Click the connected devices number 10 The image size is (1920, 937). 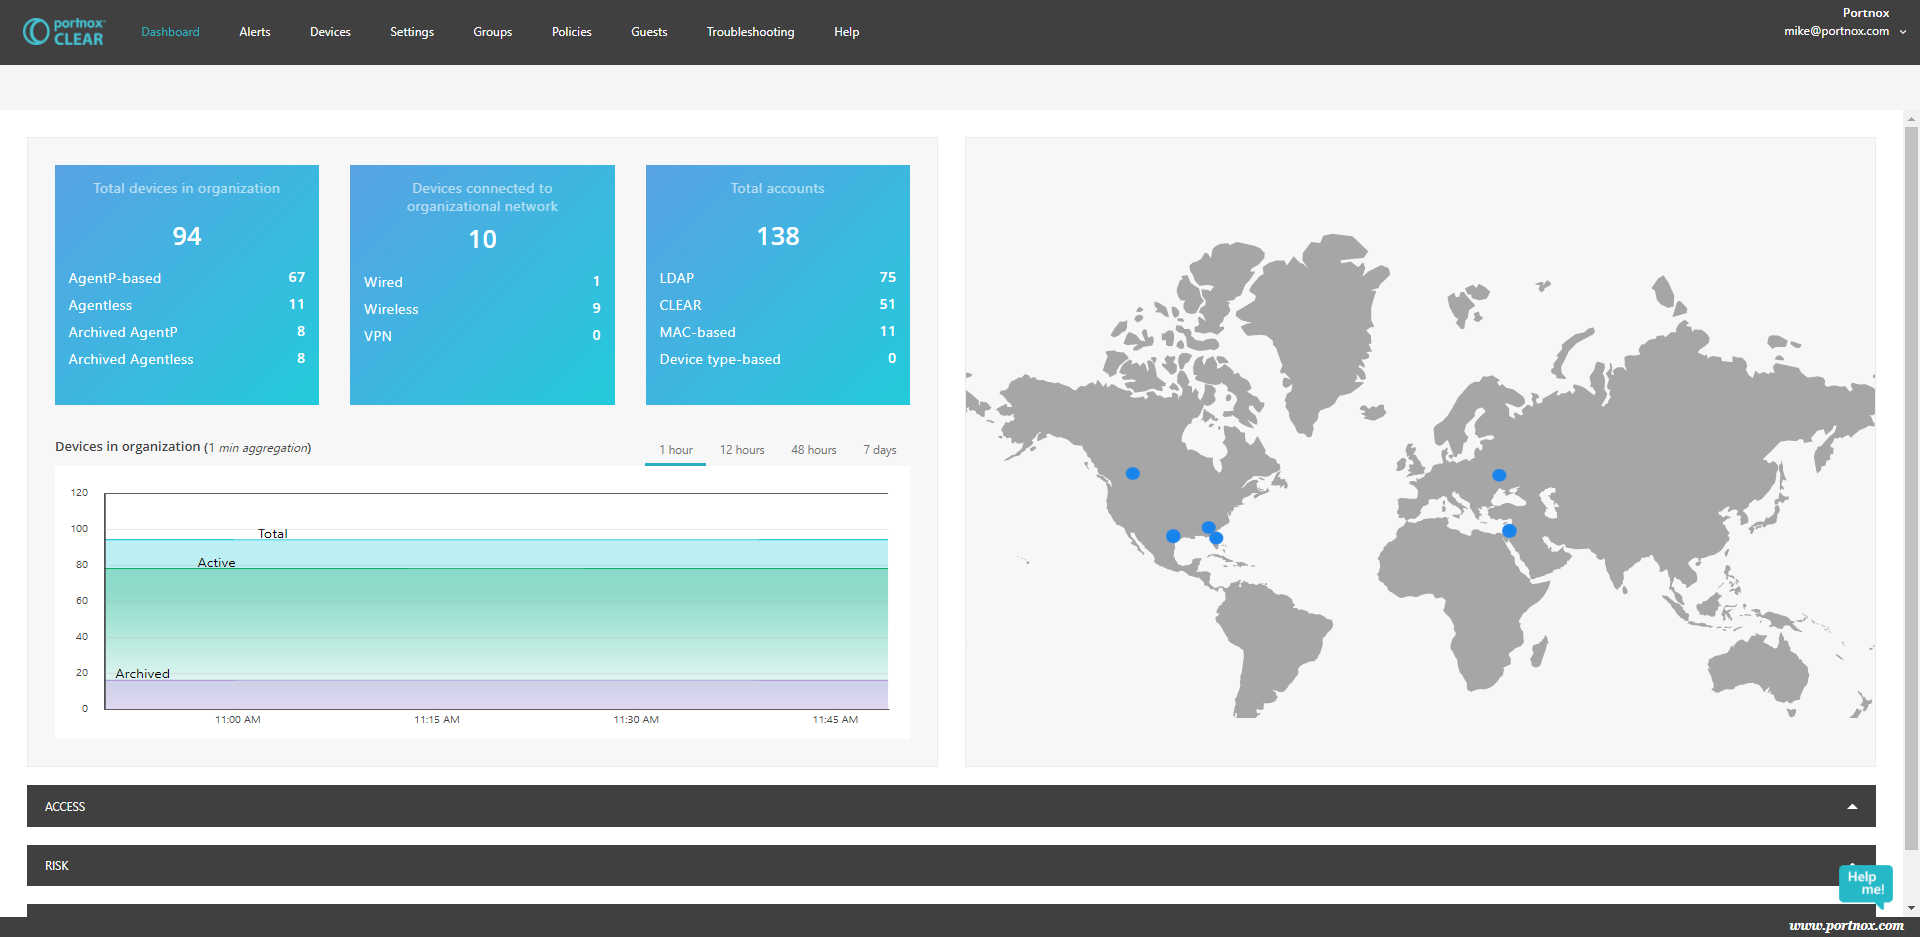(x=482, y=239)
